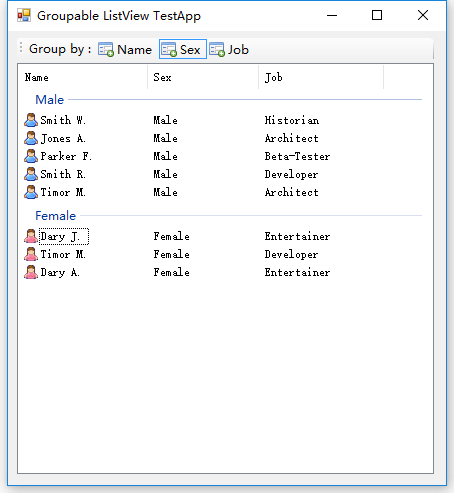Screen dimensions: 454x493
Task: Enable the Group by Job toggle
Action: tap(229, 49)
